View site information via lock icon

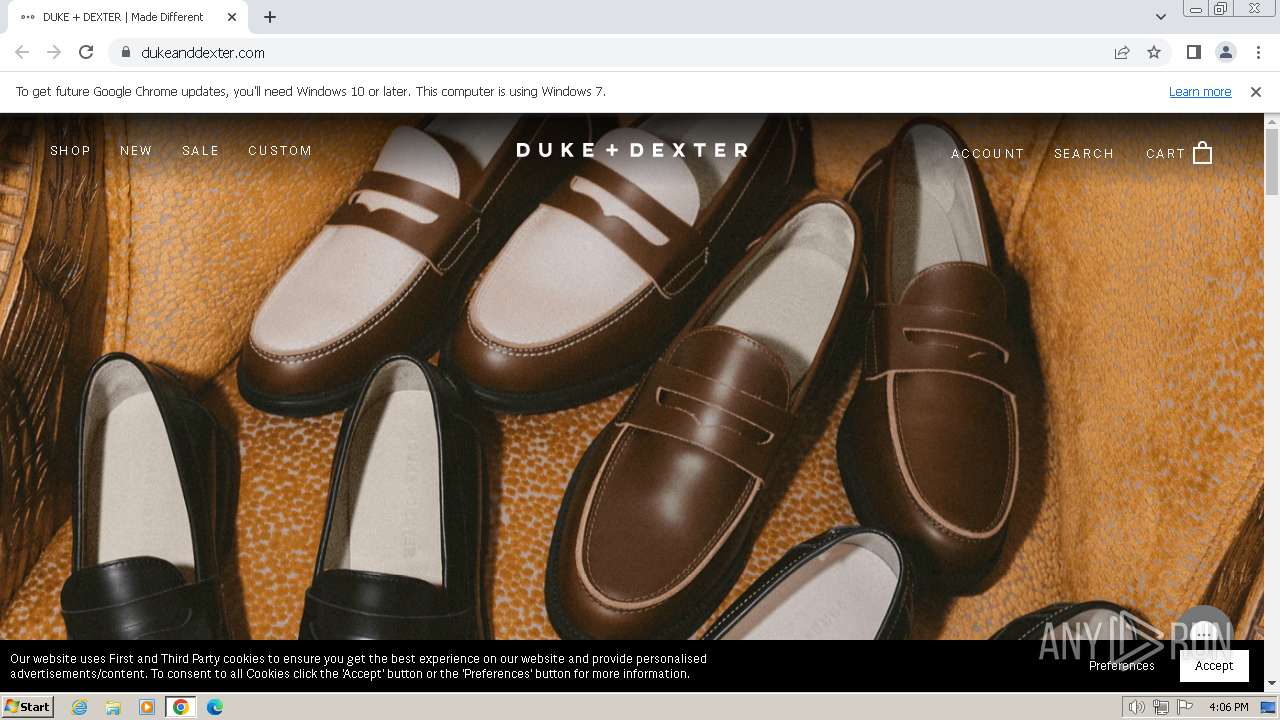click(125, 52)
